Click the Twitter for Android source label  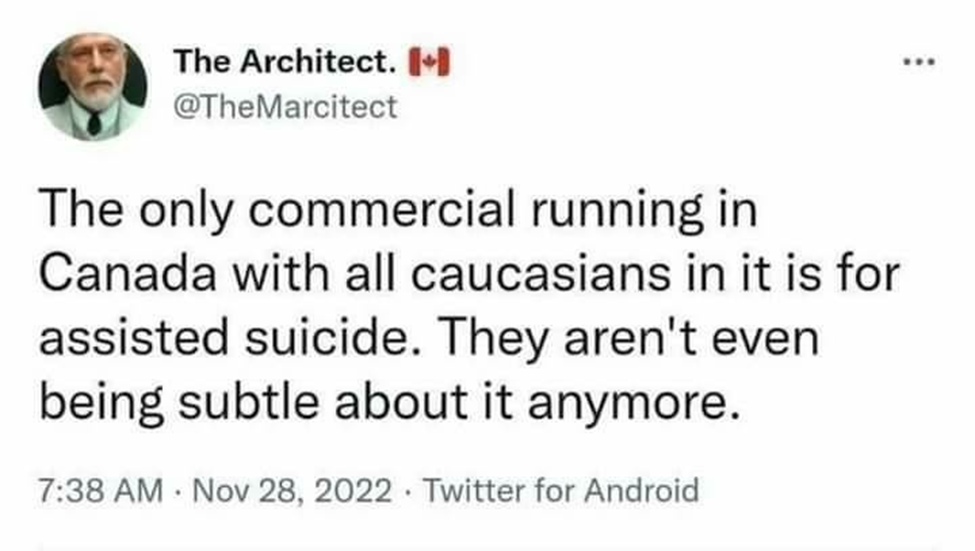[562, 491]
